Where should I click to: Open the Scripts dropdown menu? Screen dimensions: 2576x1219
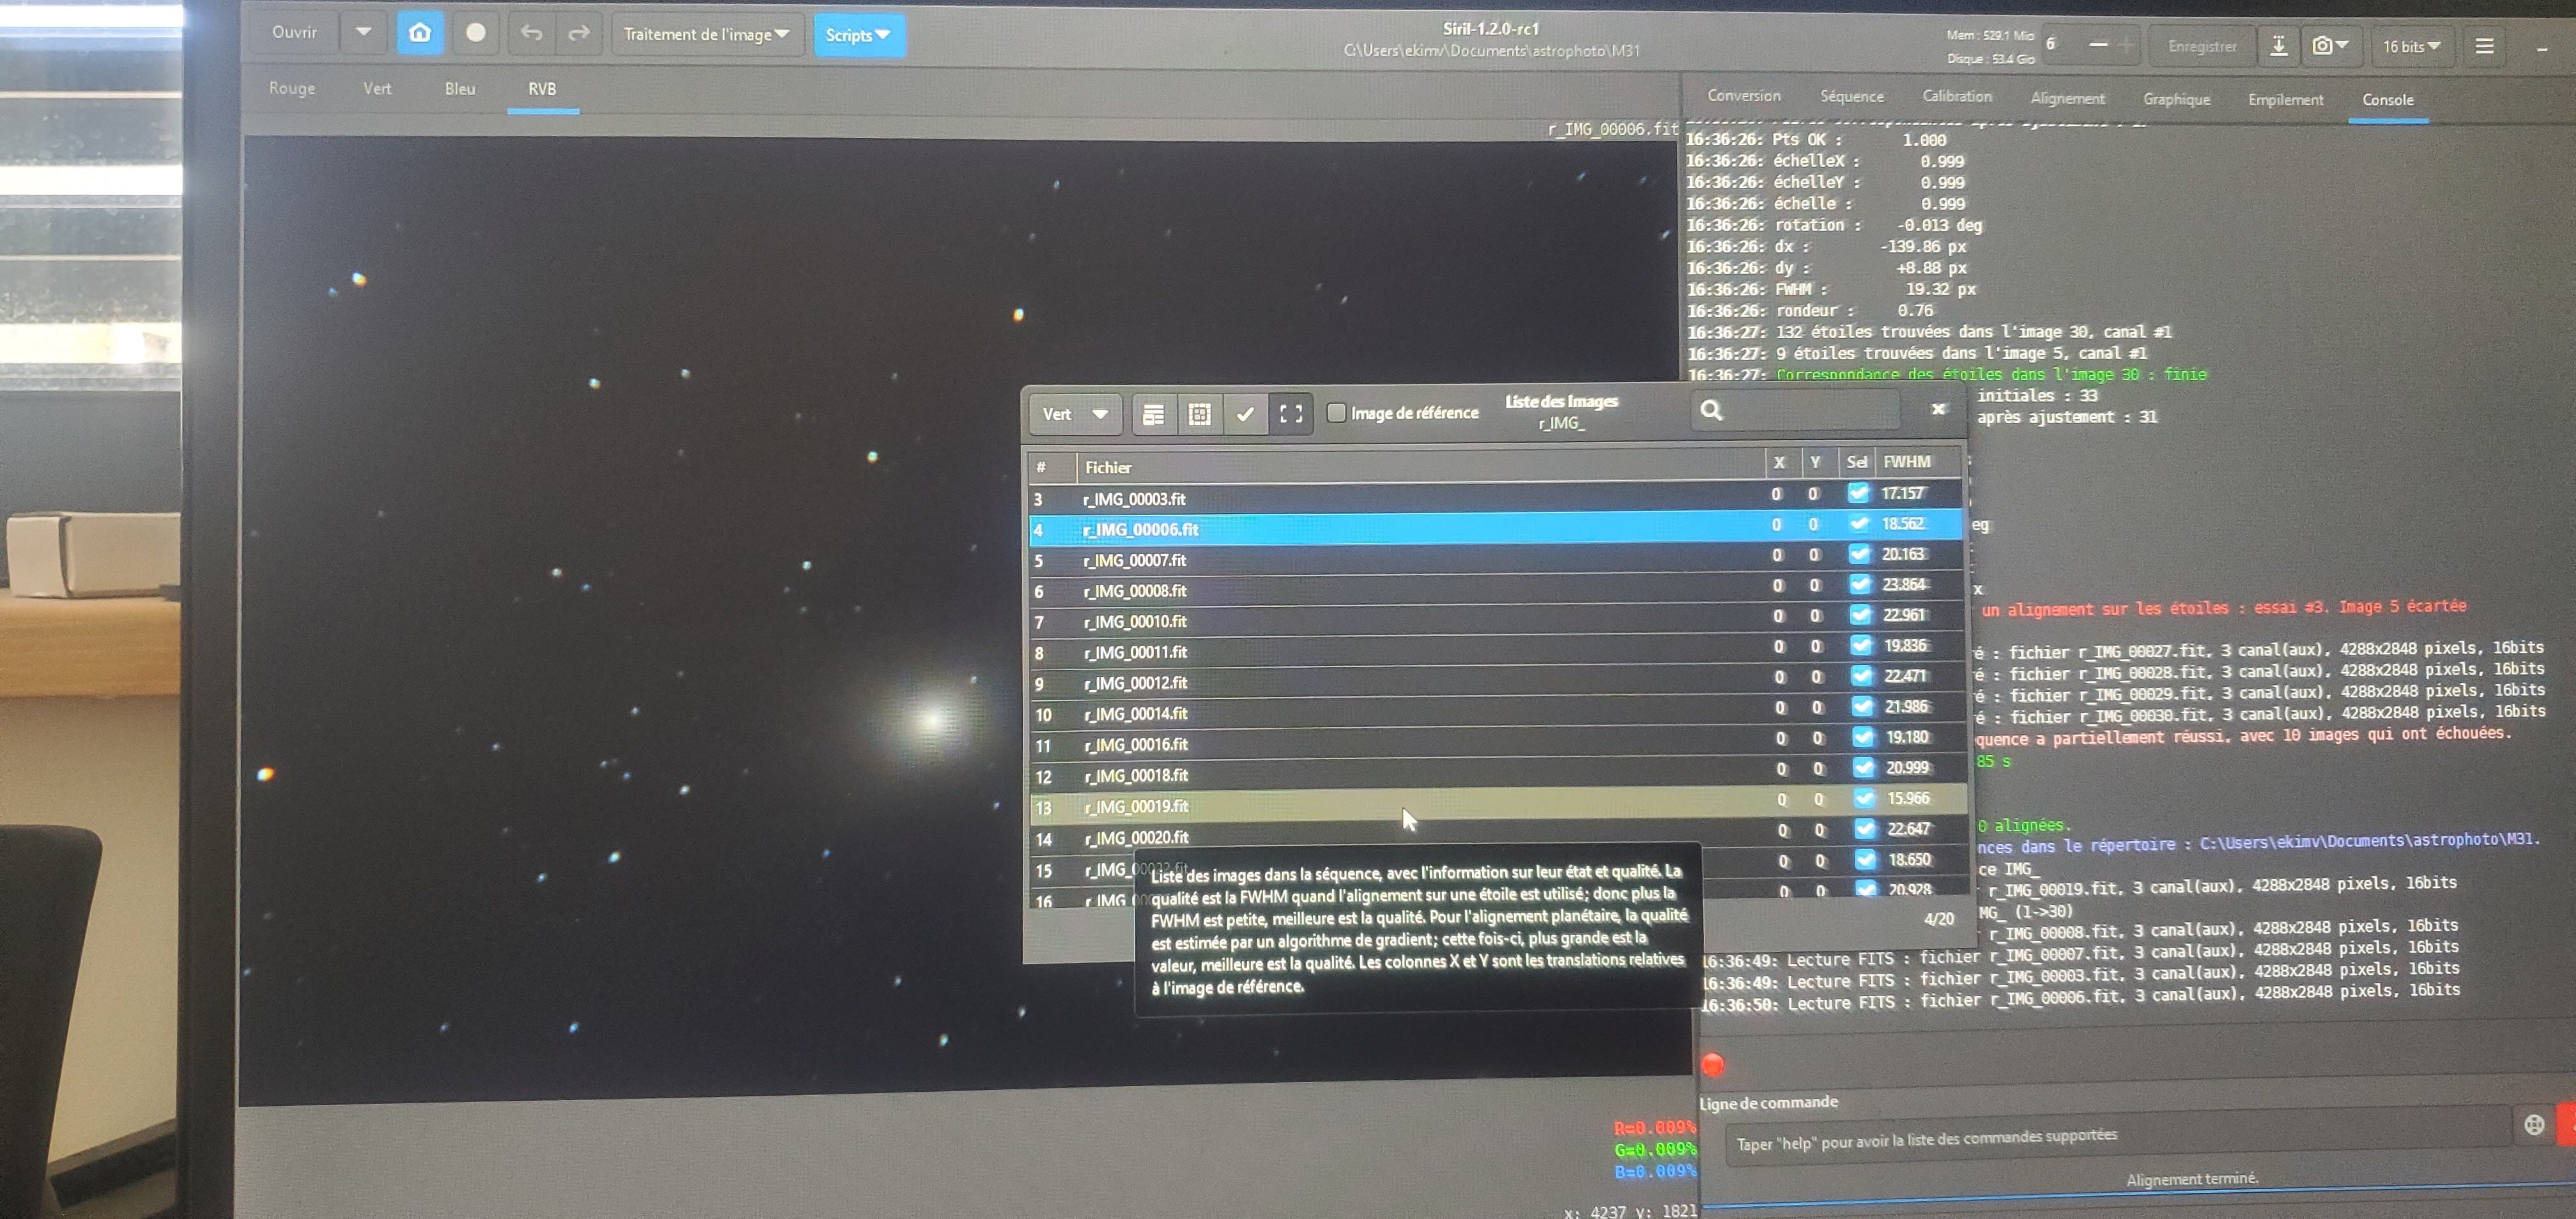(858, 35)
